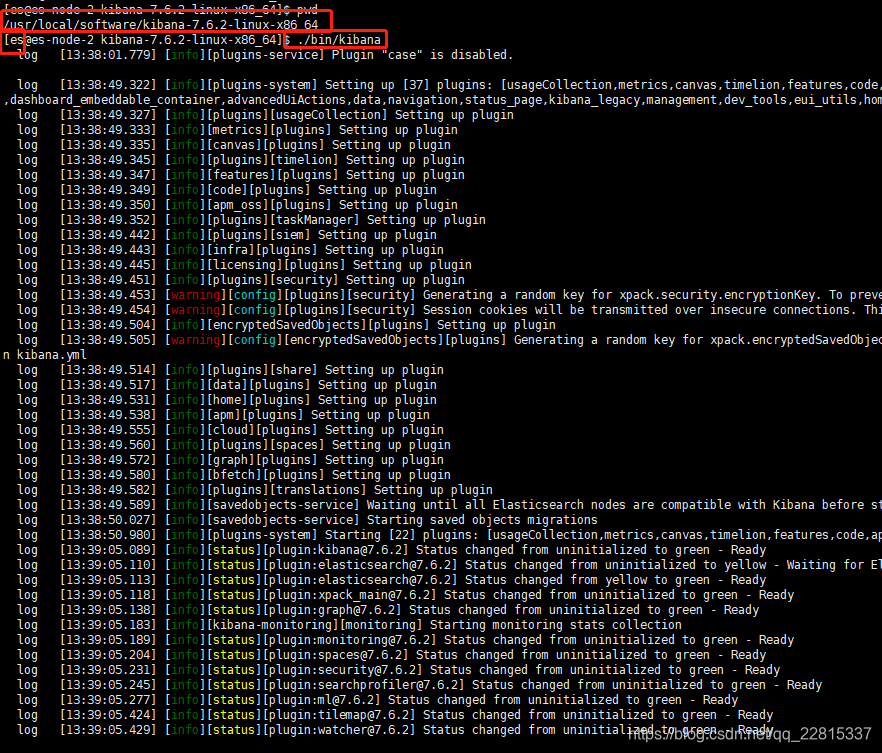
Task: Select the [cloud][plugins] log line
Action: [x=230, y=430]
